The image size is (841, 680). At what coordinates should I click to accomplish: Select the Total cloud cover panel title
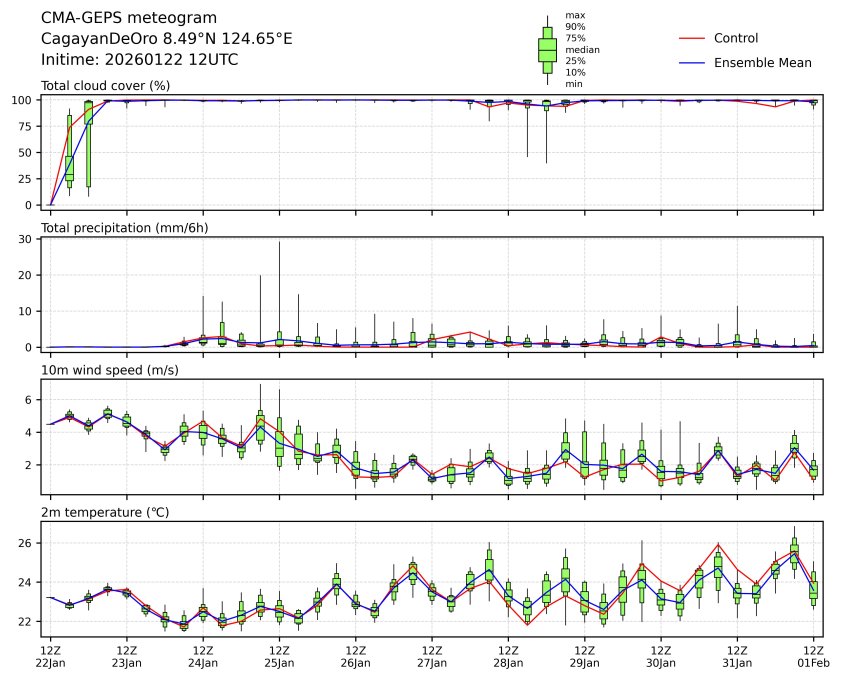point(105,85)
